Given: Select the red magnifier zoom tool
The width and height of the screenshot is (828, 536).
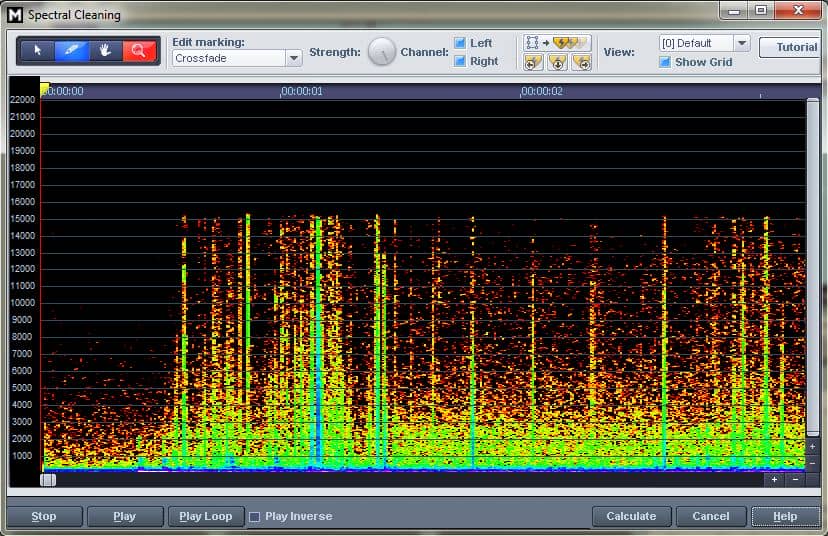Looking at the screenshot, I should pyautogui.click(x=139, y=51).
